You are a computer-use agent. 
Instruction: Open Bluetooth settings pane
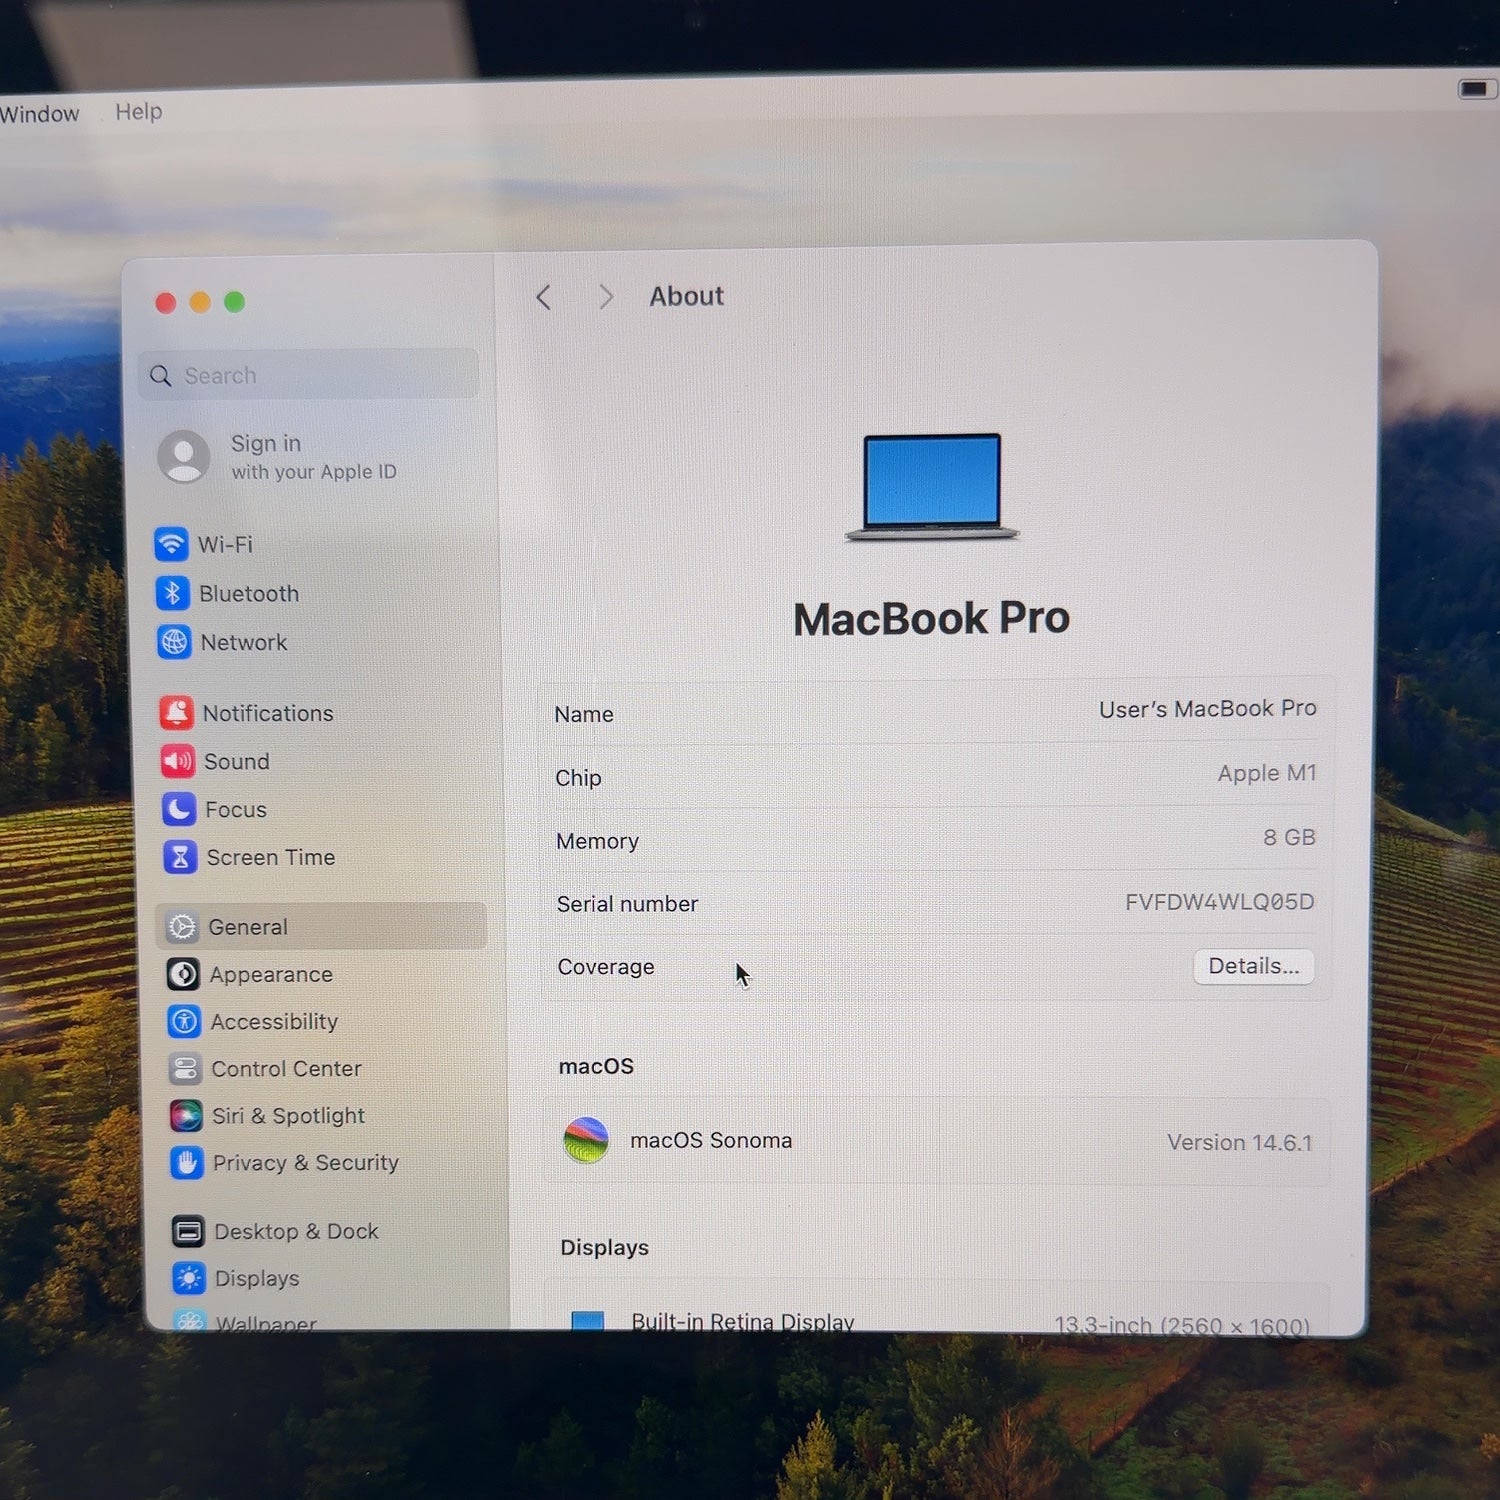point(228,593)
